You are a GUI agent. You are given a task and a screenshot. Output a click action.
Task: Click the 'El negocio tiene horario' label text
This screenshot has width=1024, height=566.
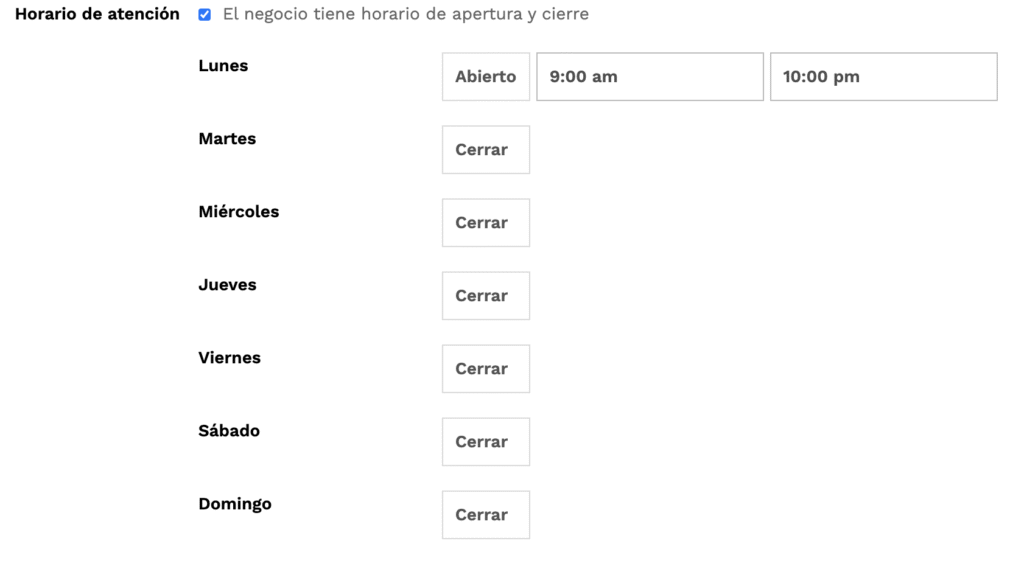405,15
